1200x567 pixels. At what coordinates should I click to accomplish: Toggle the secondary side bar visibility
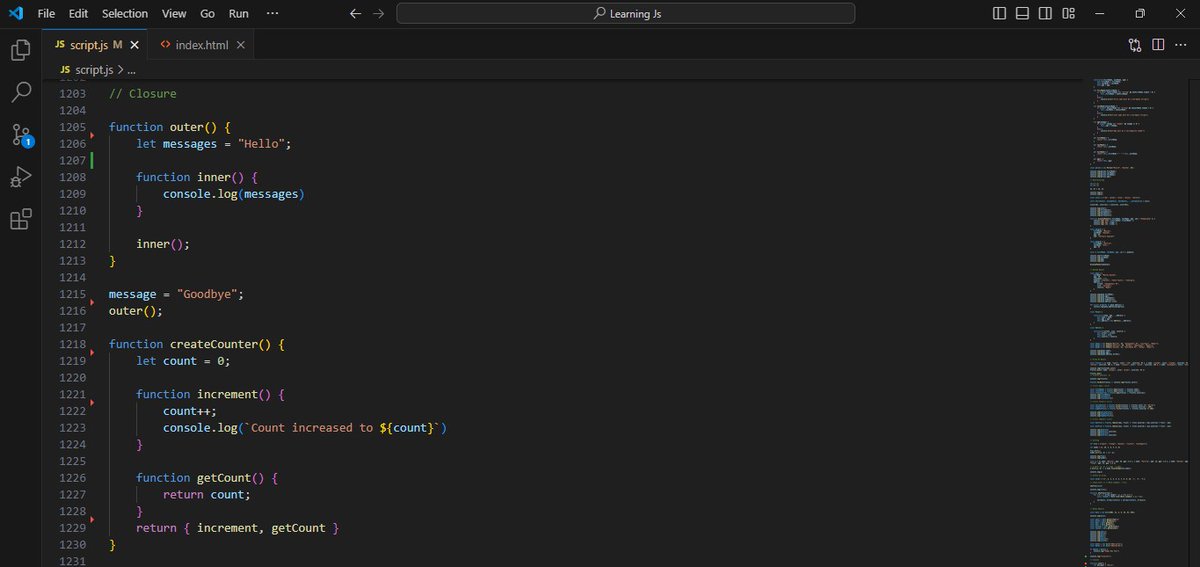pos(1046,14)
